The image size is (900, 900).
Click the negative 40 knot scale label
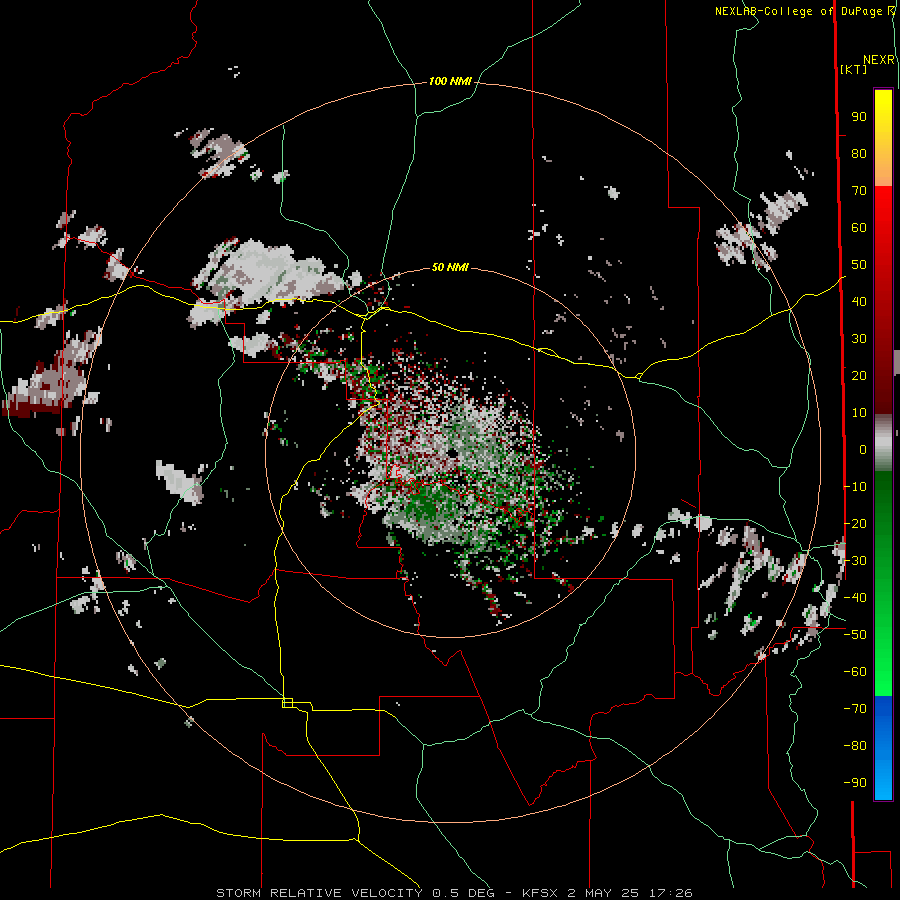point(855,598)
